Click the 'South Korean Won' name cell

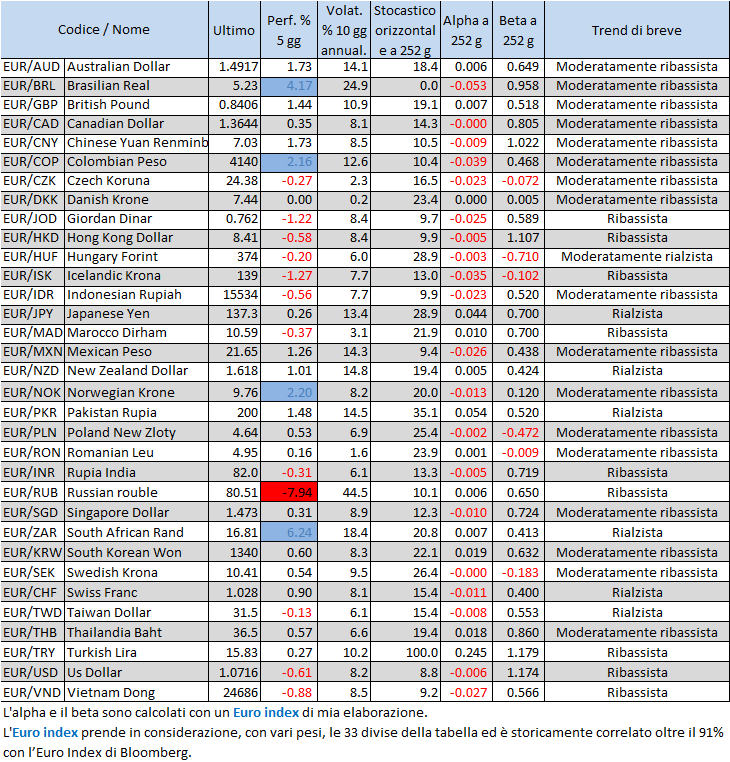pyautogui.click(x=137, y=553)
